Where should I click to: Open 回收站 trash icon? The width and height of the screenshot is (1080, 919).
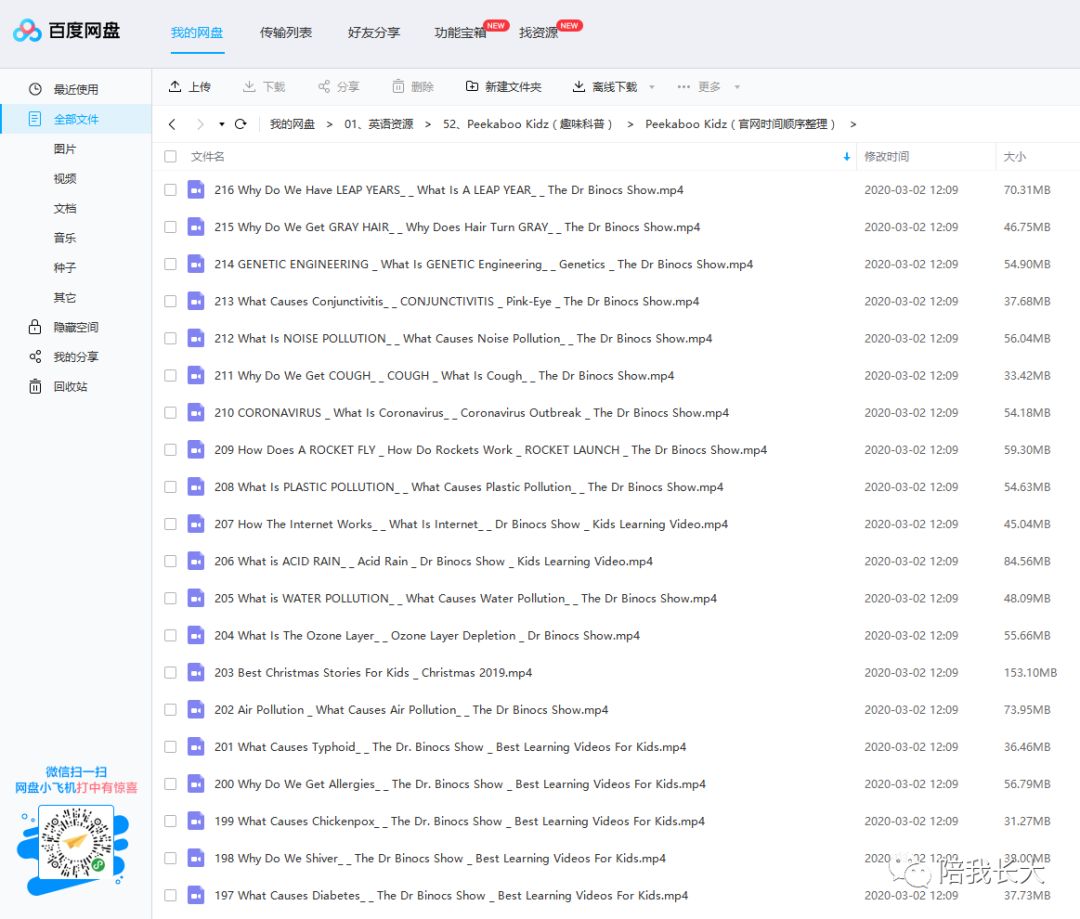[35, 386]
